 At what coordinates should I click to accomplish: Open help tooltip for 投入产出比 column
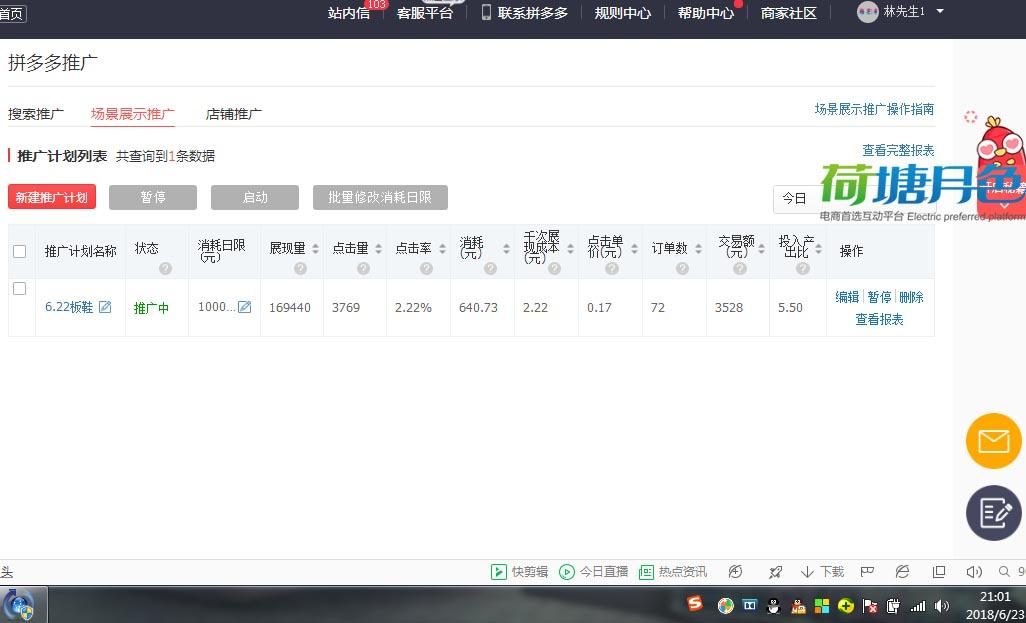coord(803,268)
